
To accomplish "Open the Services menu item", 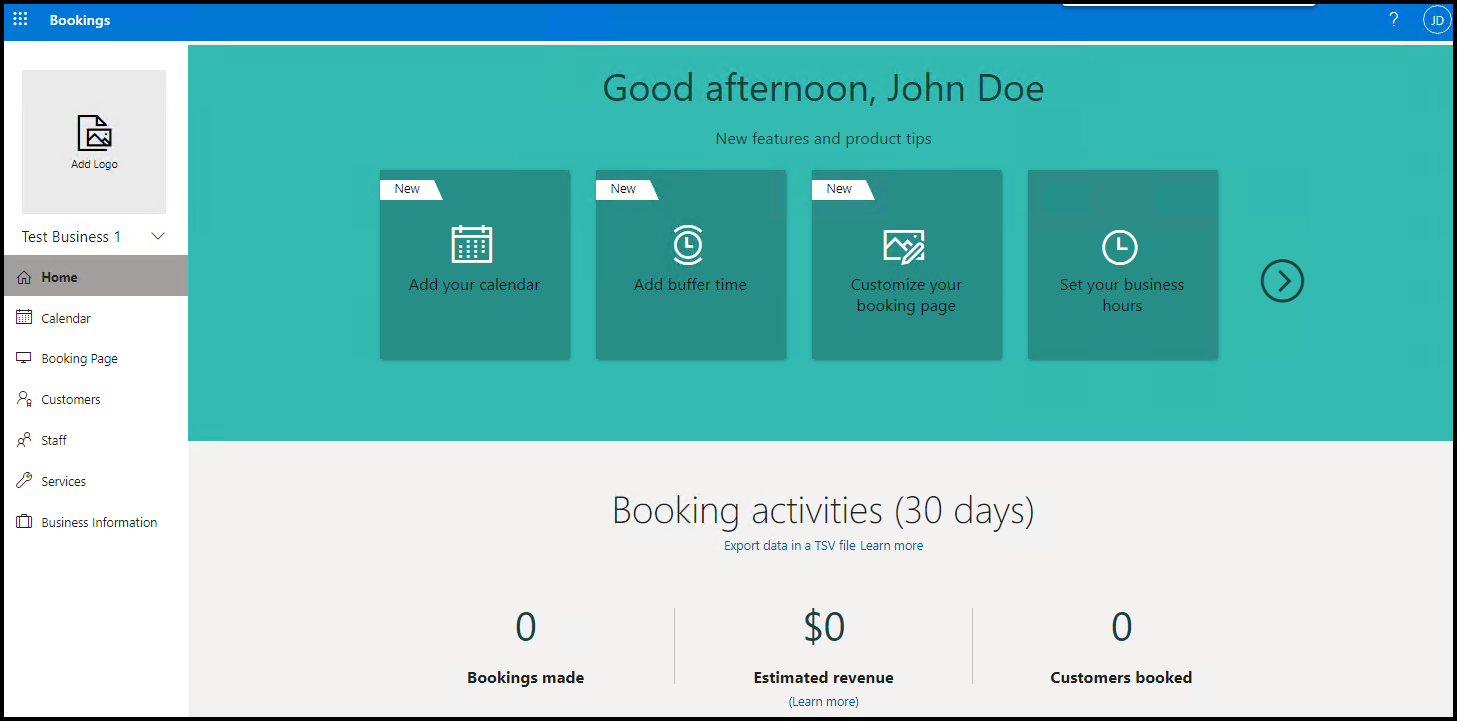I will pyautogui.click(x=96, y=481).
